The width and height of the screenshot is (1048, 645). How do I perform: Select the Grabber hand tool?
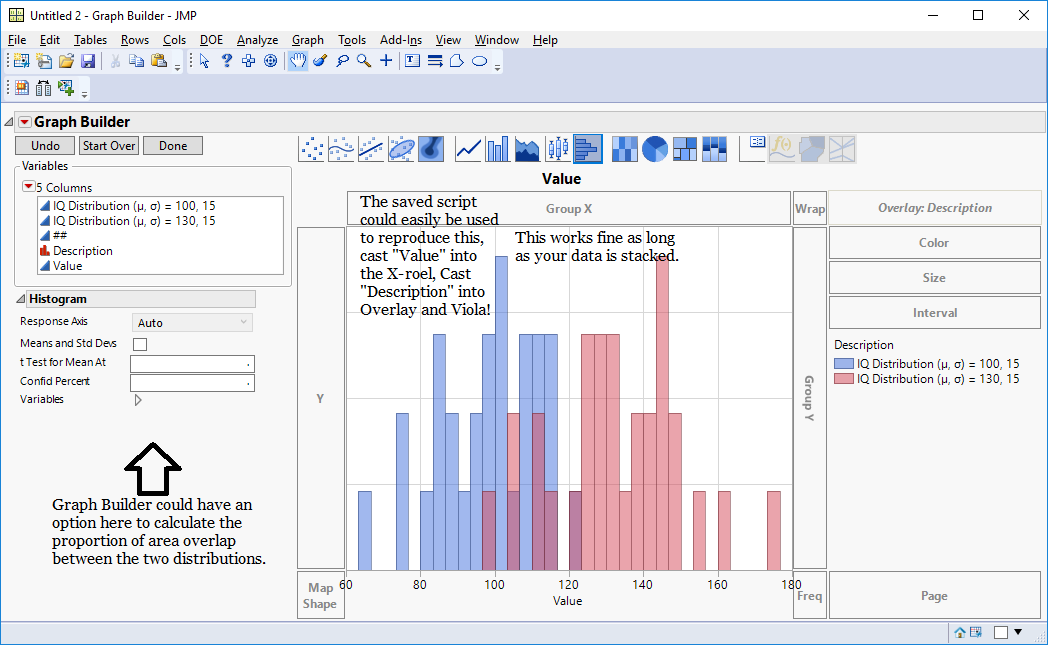pyautogui.click(x=297, y=61)
